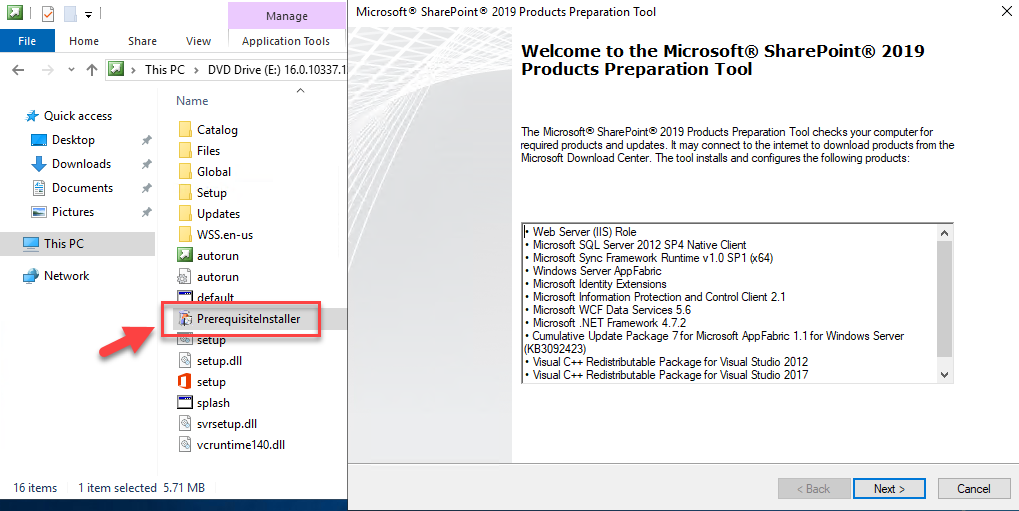
Task: Open Network in navigation pane
Action: (66, 276)
